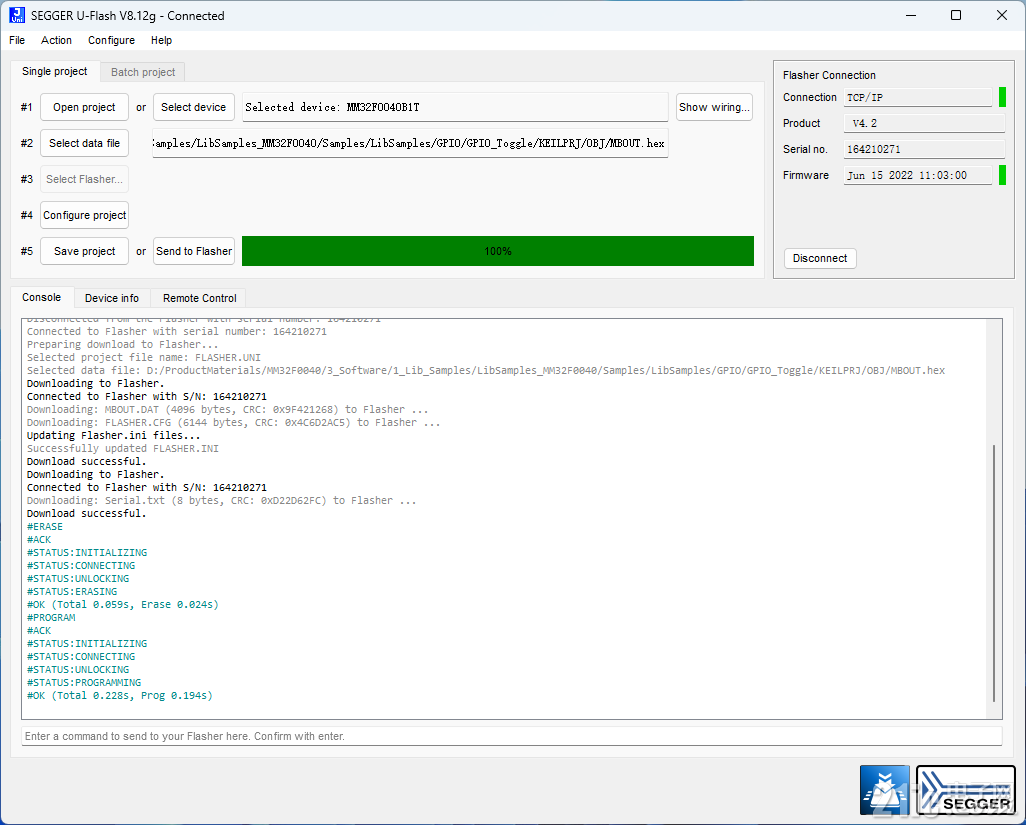Click the data file path field
The width and height of the screenshot is (1026, 825).
(410, 143)
